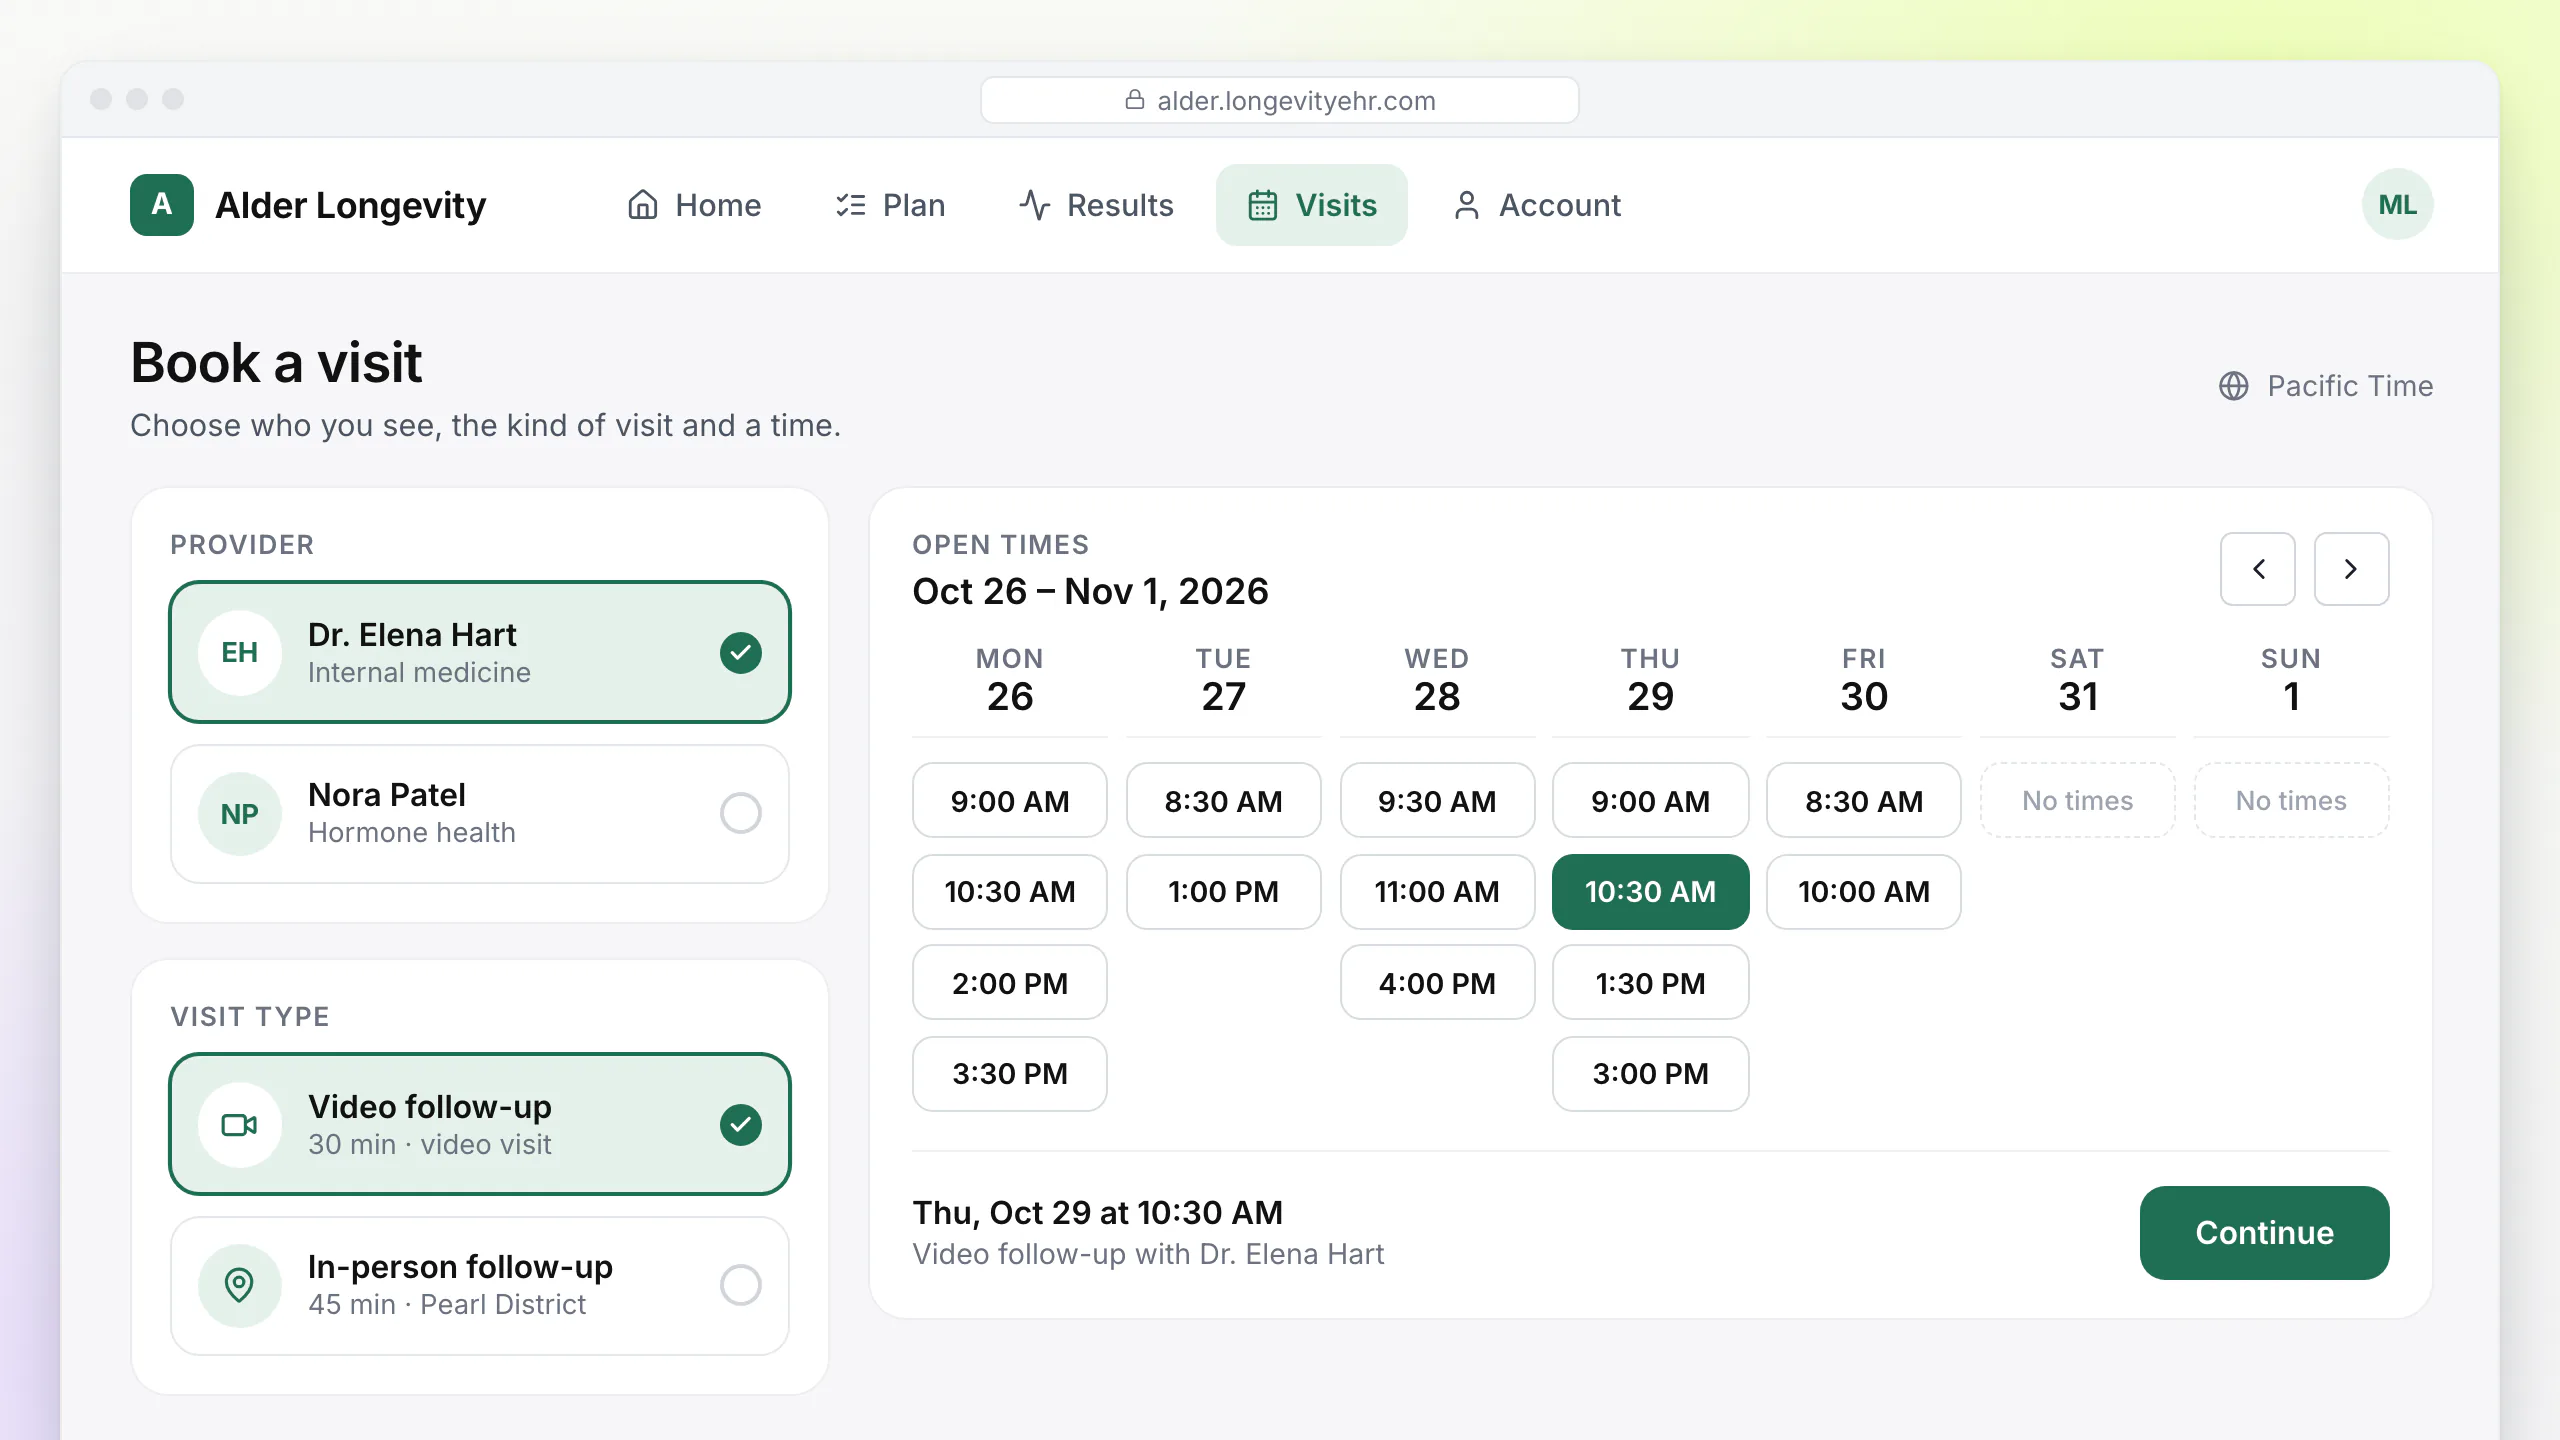Click the Oct 26 – Nov 1, 2026 range

click(1090, 591)
